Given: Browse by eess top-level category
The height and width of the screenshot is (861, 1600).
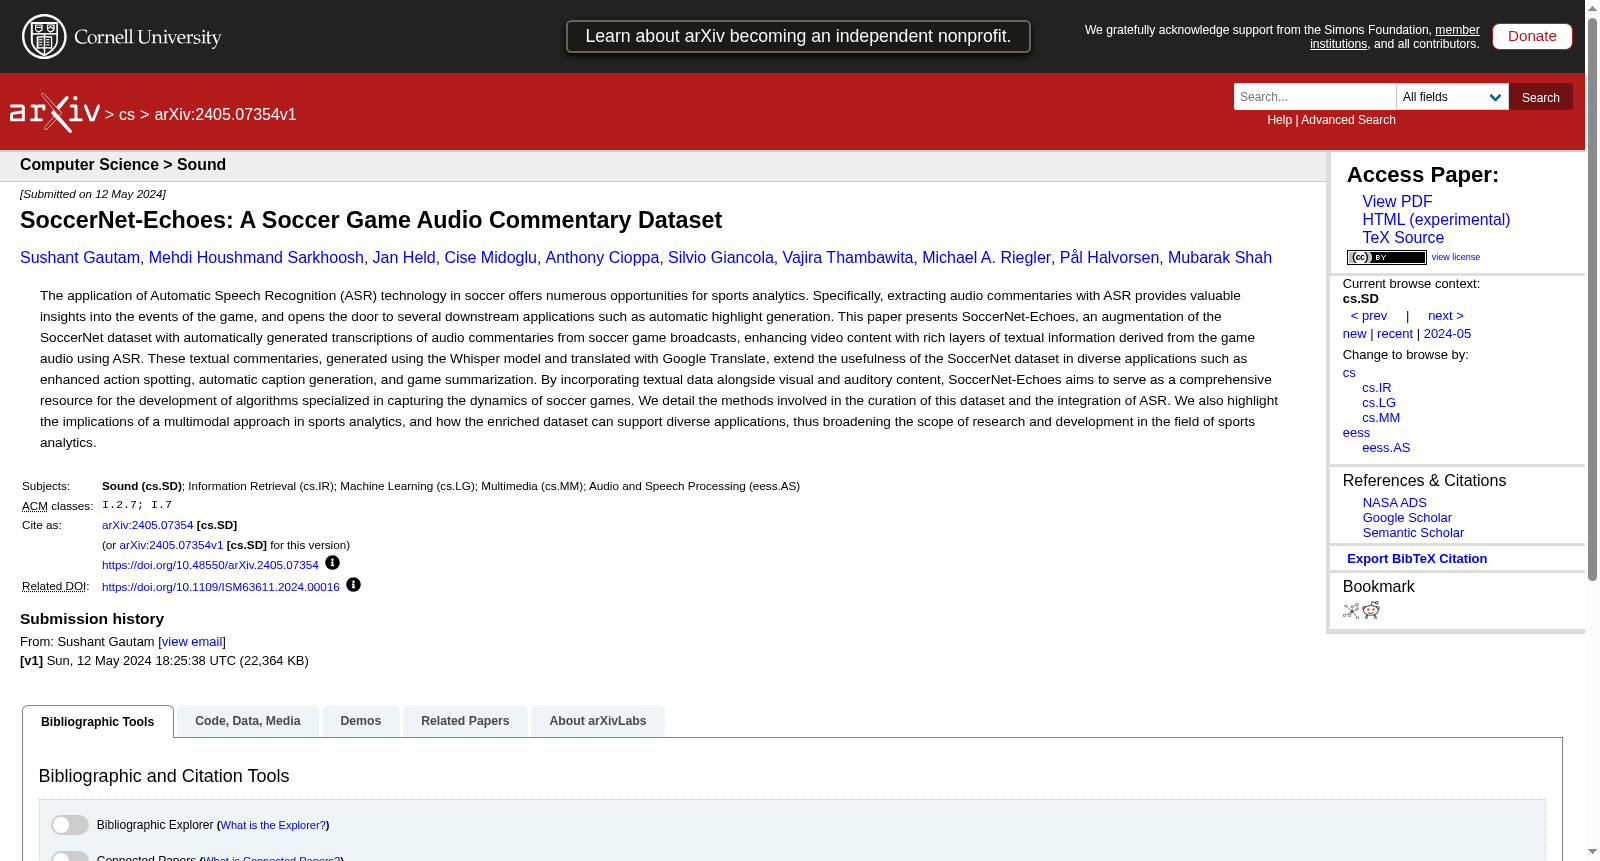Looking at the screenshot, I should 1356,433.
